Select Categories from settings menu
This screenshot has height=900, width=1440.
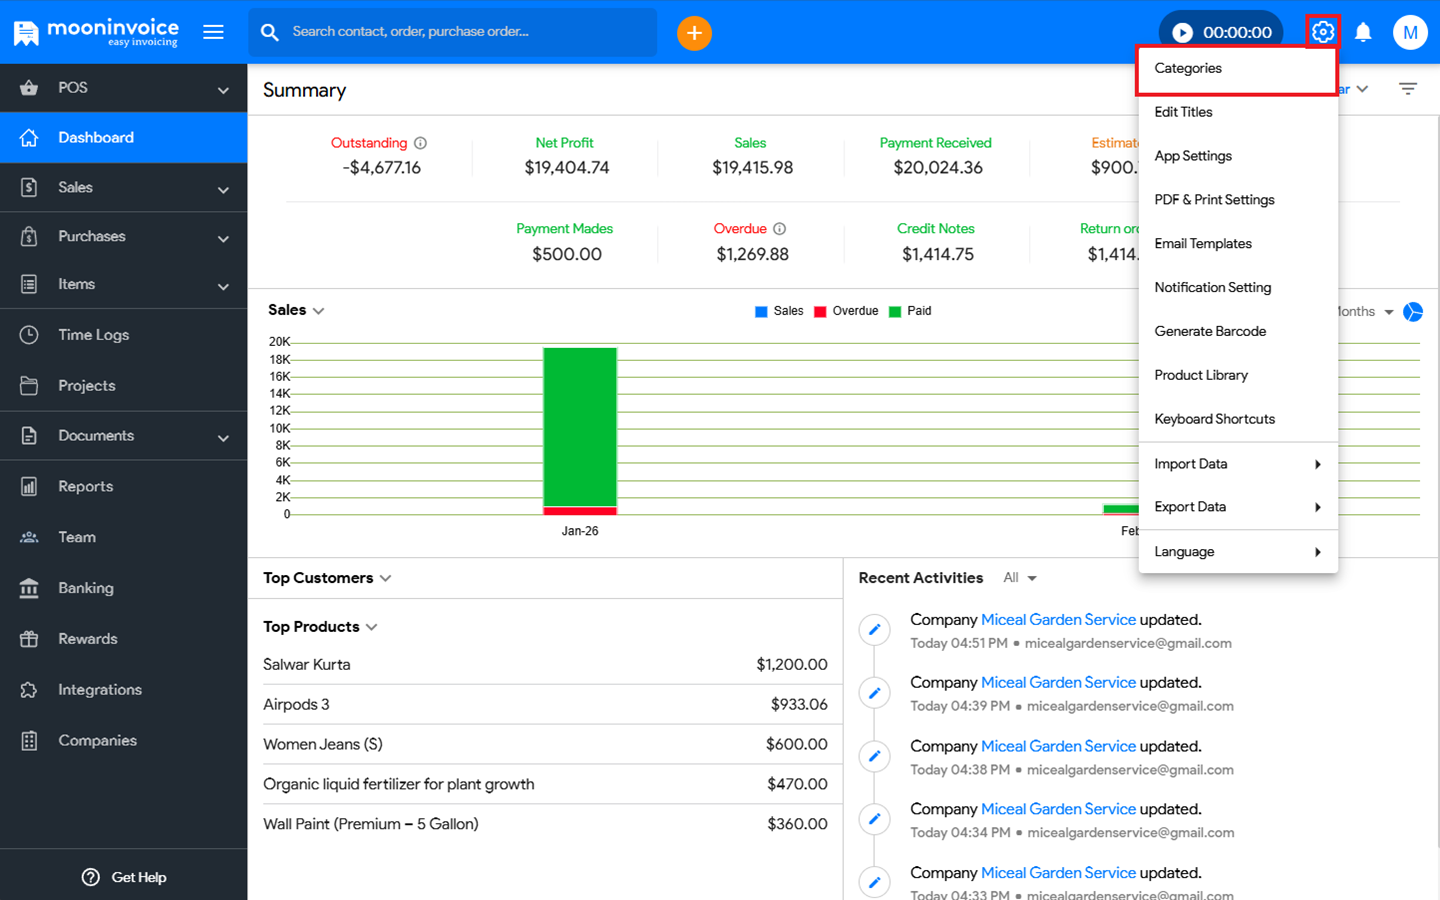pyautogui.click(x=1188, y=68)
